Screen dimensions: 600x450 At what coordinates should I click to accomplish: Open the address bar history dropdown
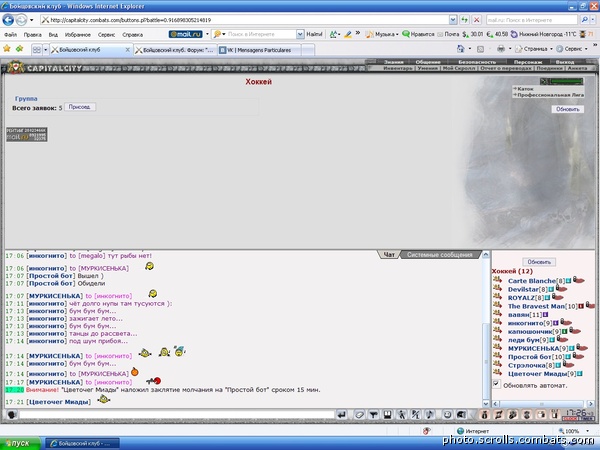(x=453, y=20)
